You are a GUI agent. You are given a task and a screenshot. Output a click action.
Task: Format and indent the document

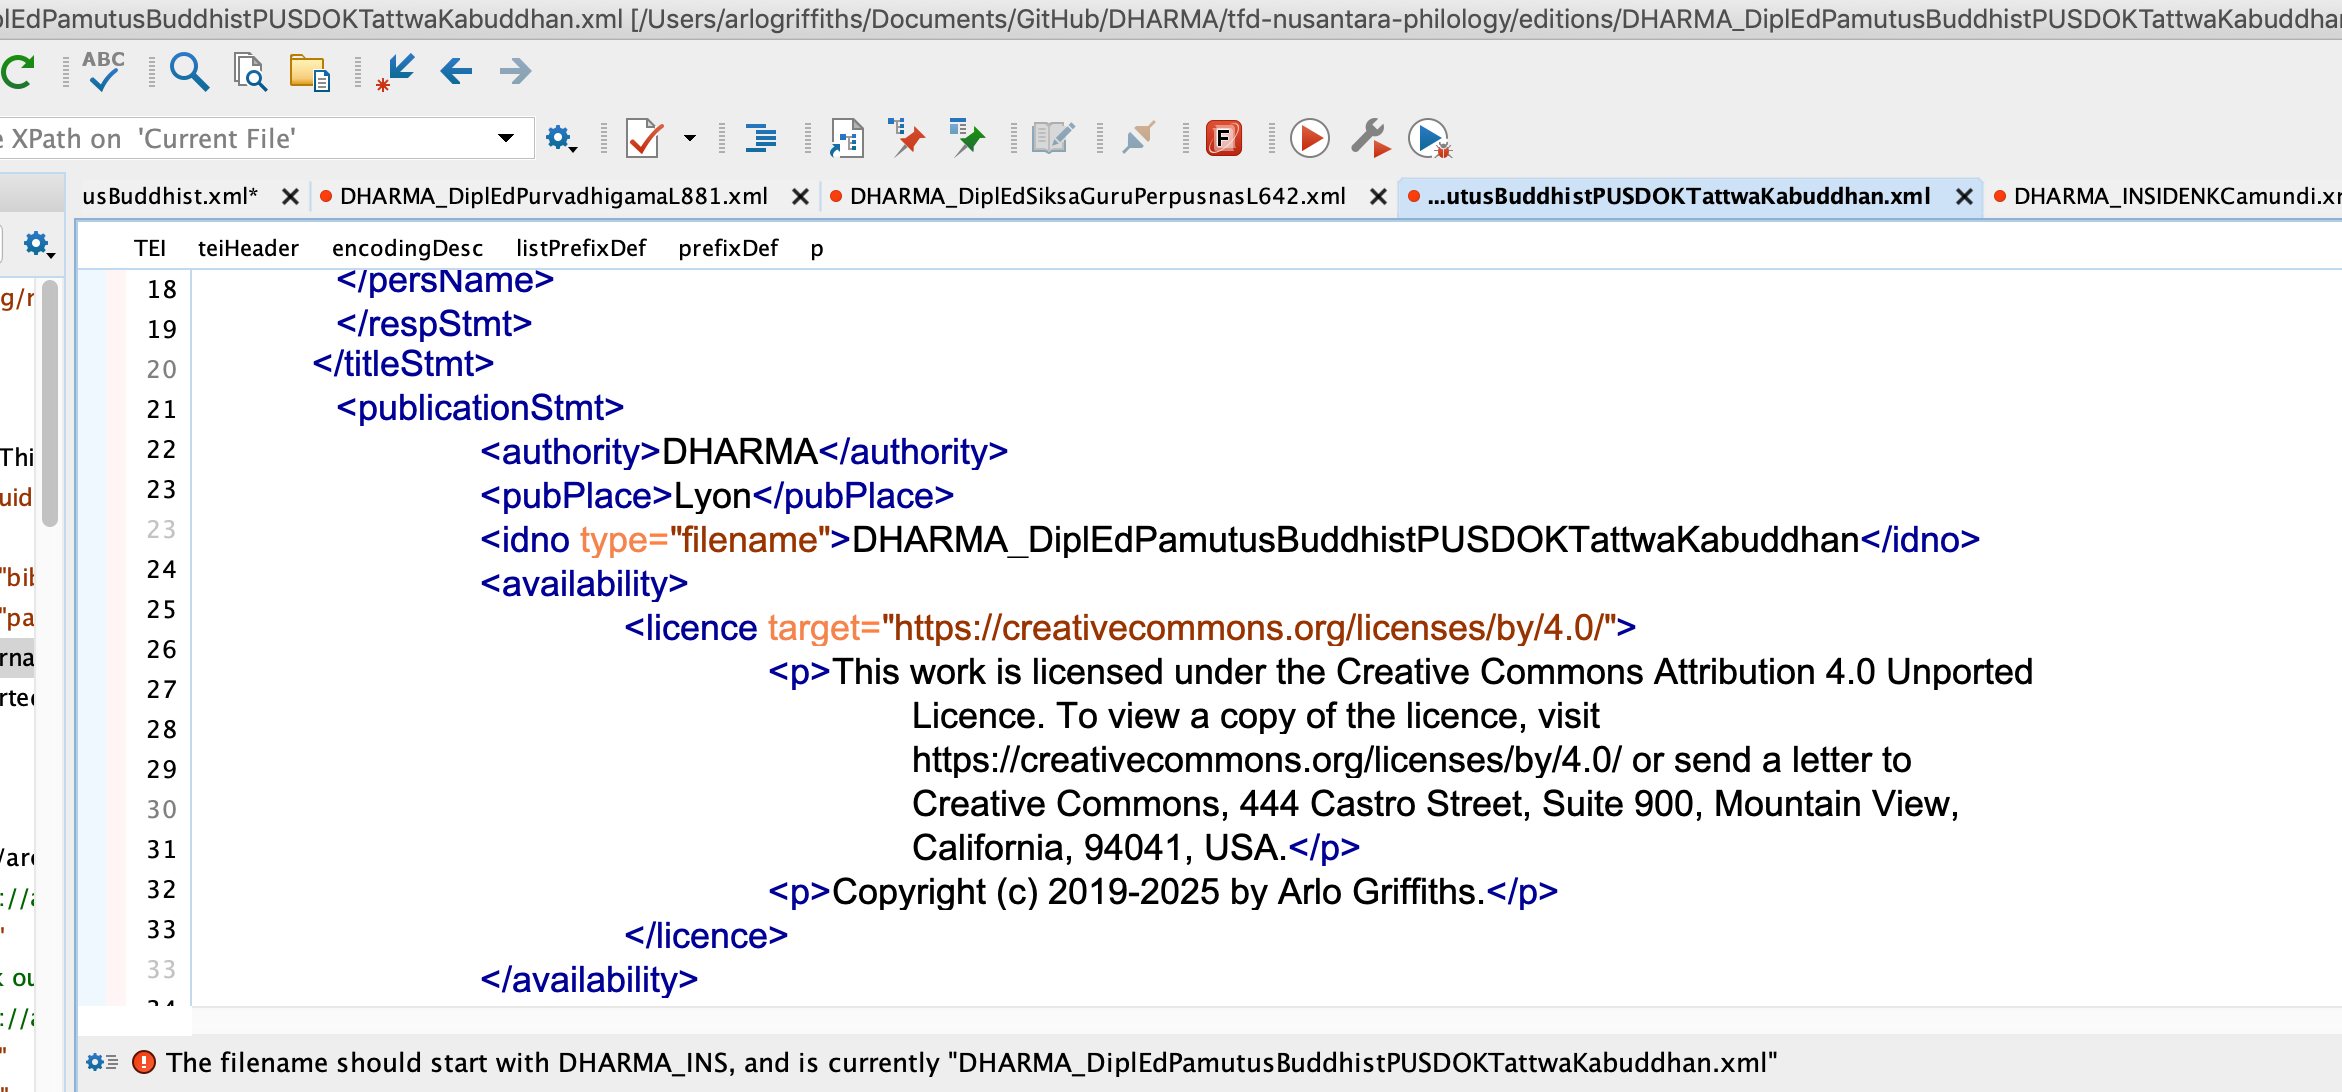pyautogui.click(x=761, y=138)
